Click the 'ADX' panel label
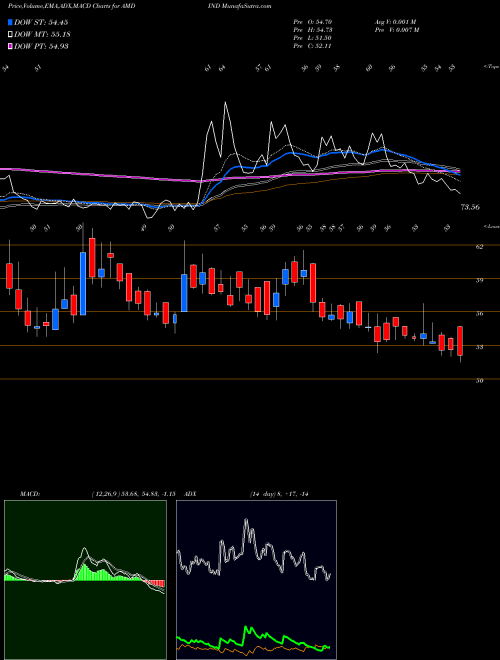 click(x=191, y=494)
